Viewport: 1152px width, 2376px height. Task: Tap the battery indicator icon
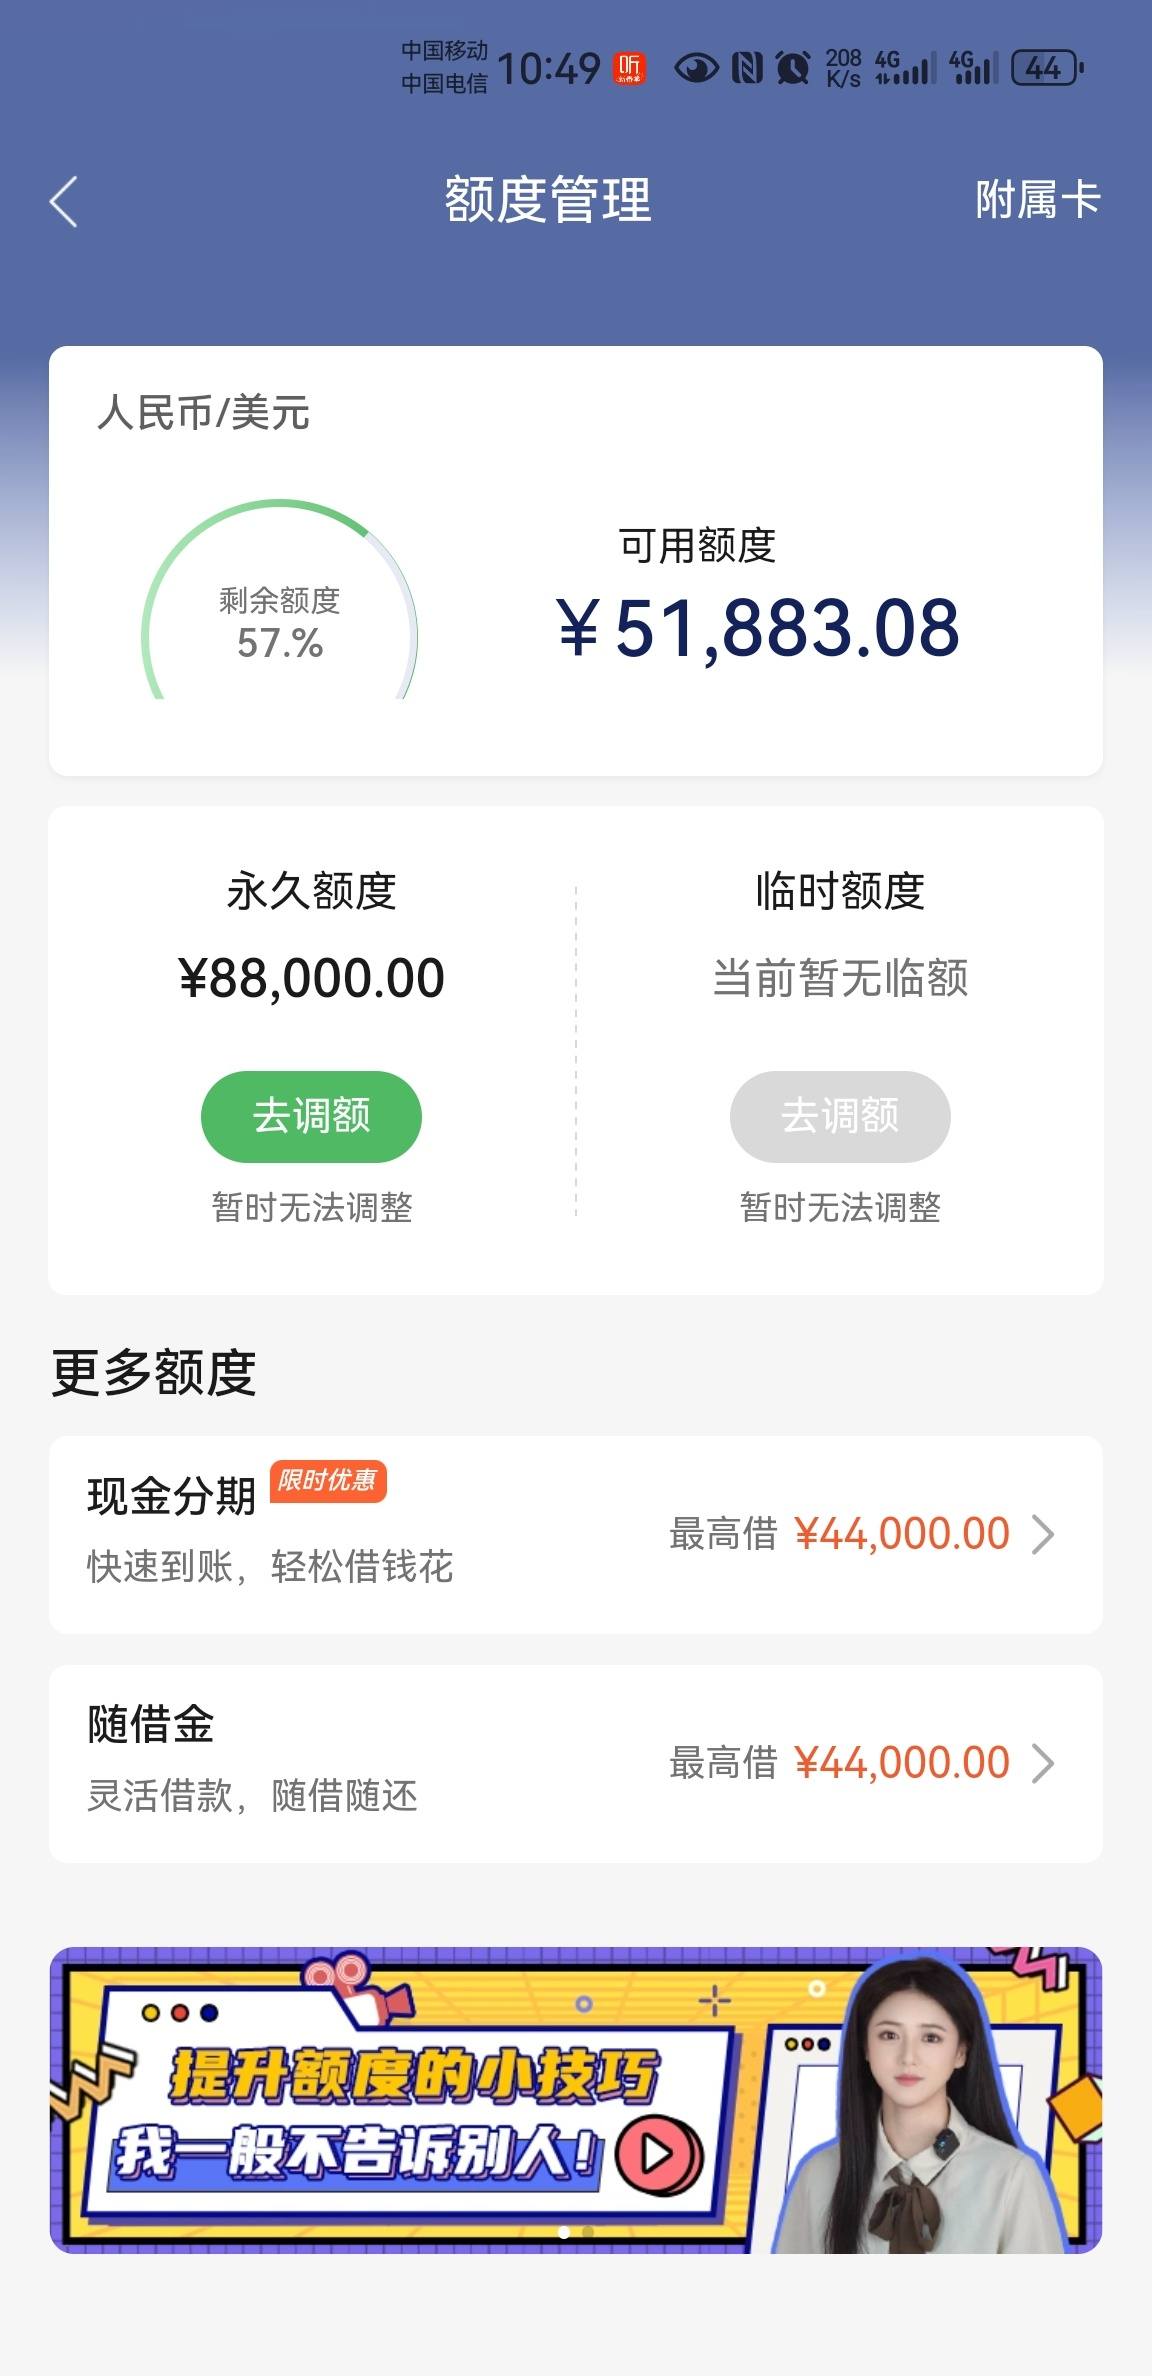click(x=1047, y=68)
